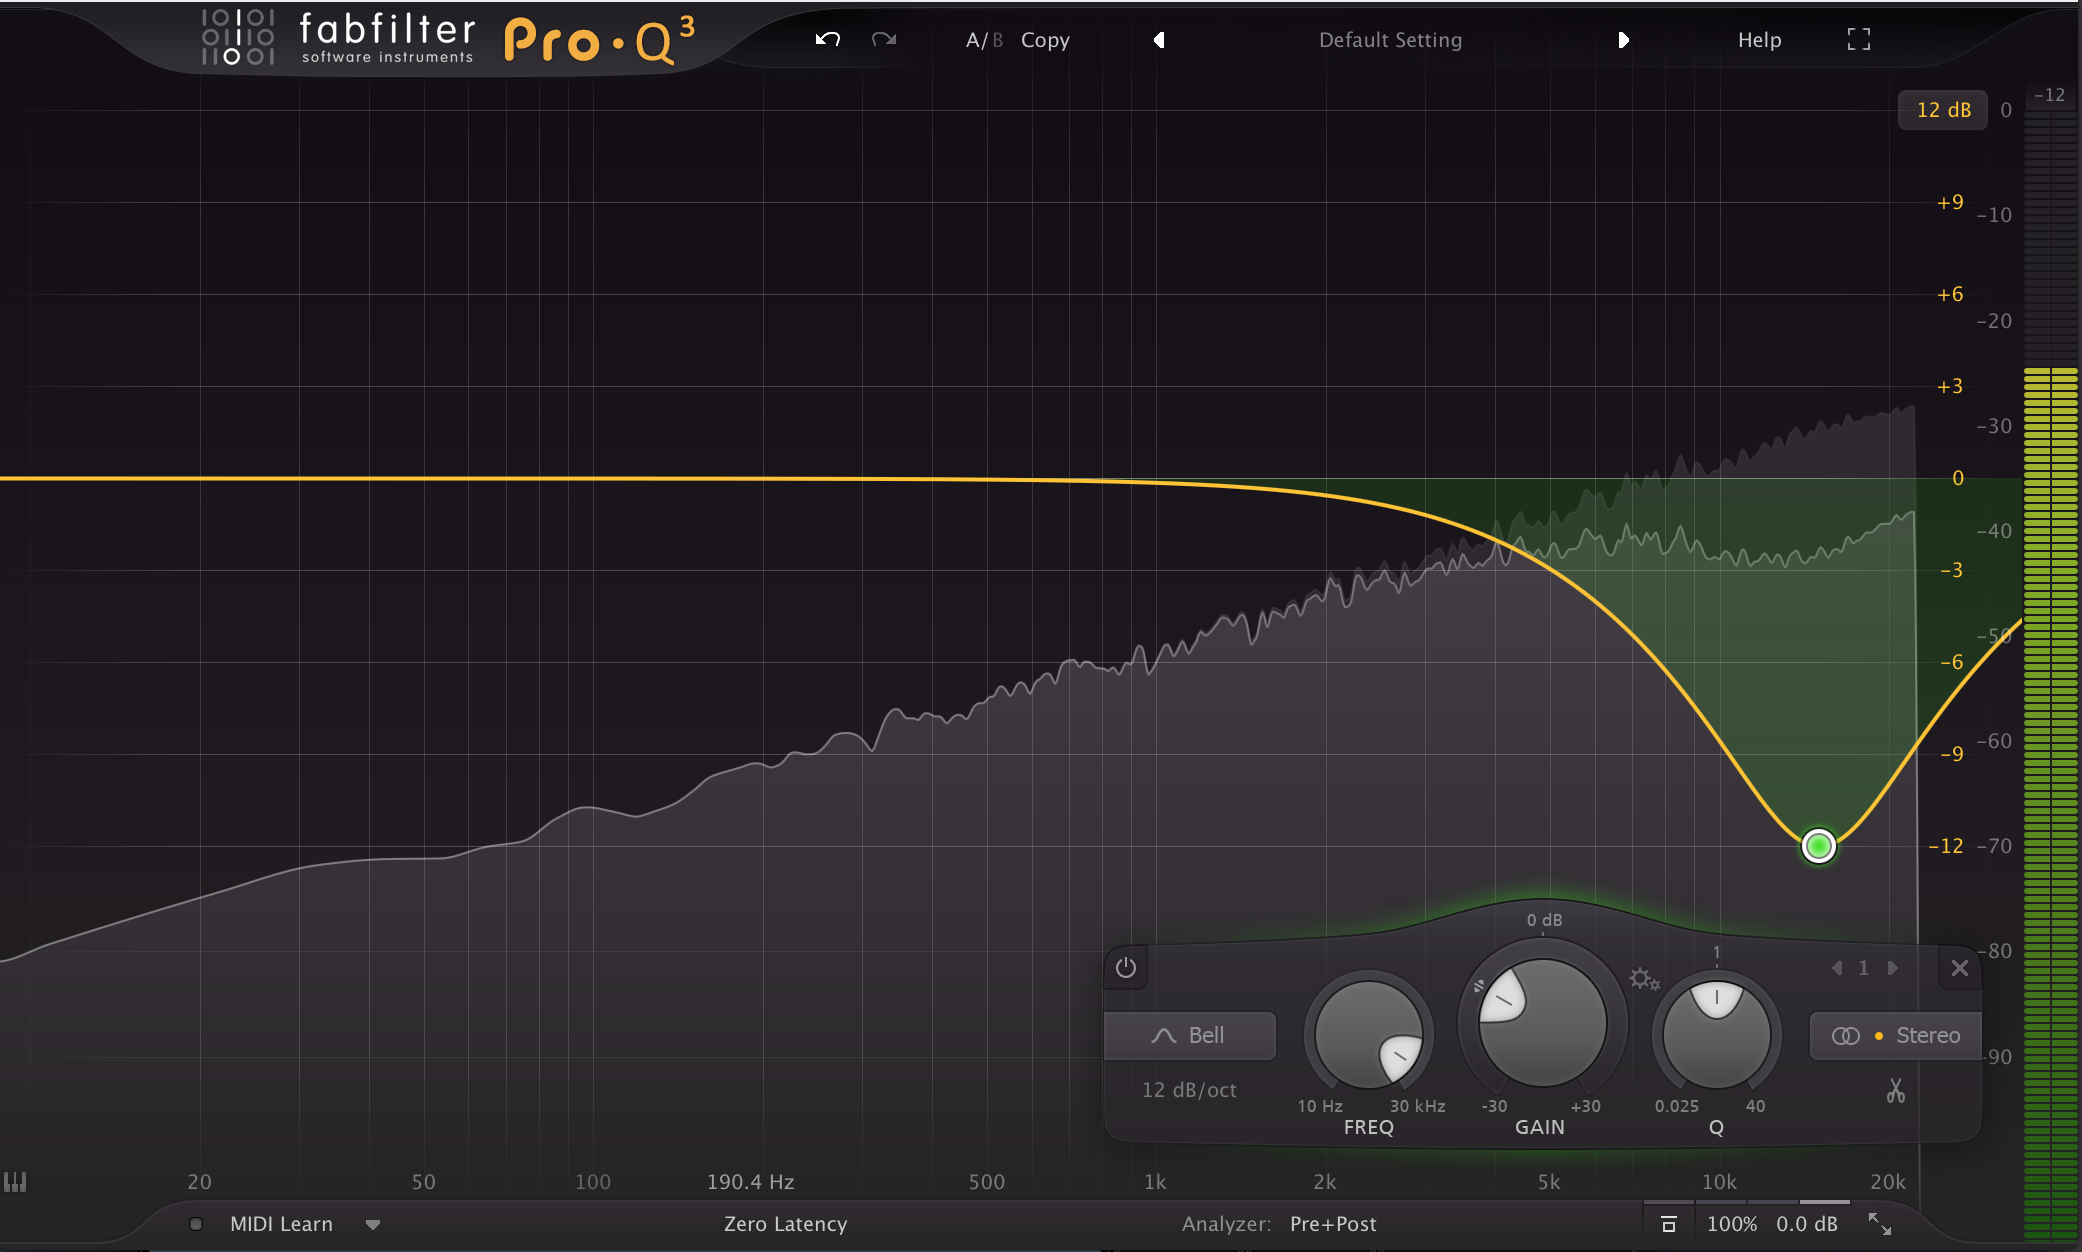Viewport: 2082px width, 1252px height.
Task: Click the FabFilter logo icon
Action: tap(238, 37)
